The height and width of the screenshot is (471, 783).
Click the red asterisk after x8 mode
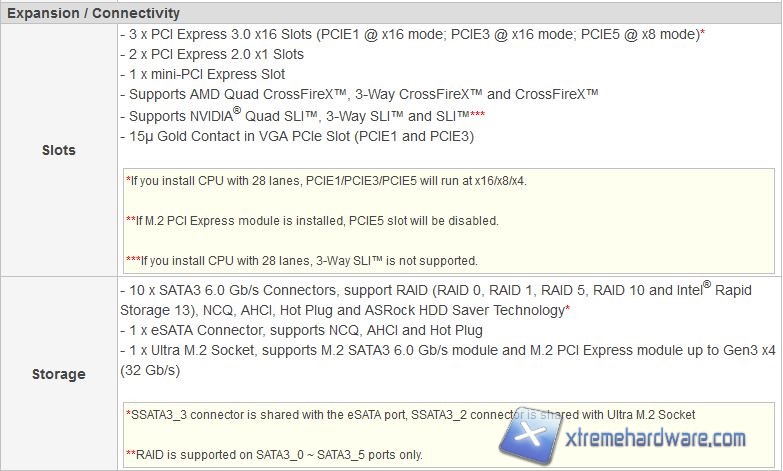click(703, 34)
